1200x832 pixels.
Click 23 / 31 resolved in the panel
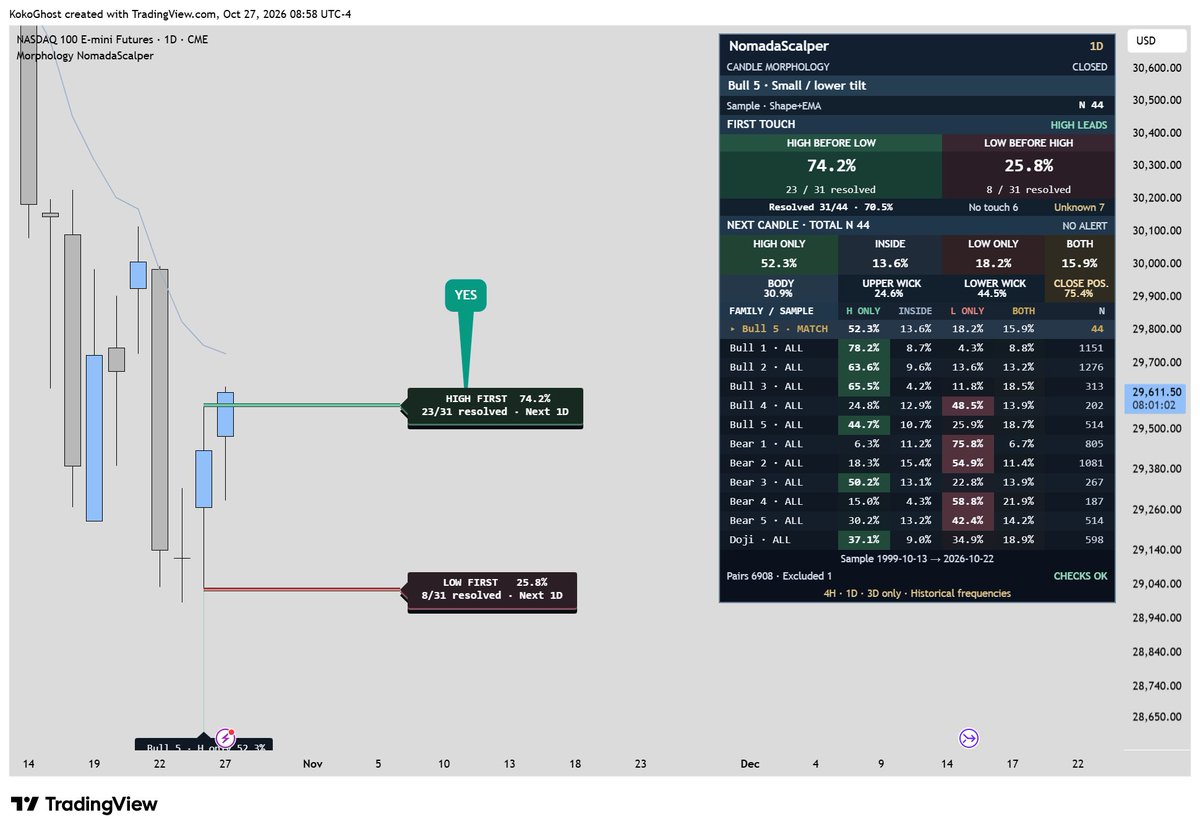pyautogui.click(x=831, y=189)
